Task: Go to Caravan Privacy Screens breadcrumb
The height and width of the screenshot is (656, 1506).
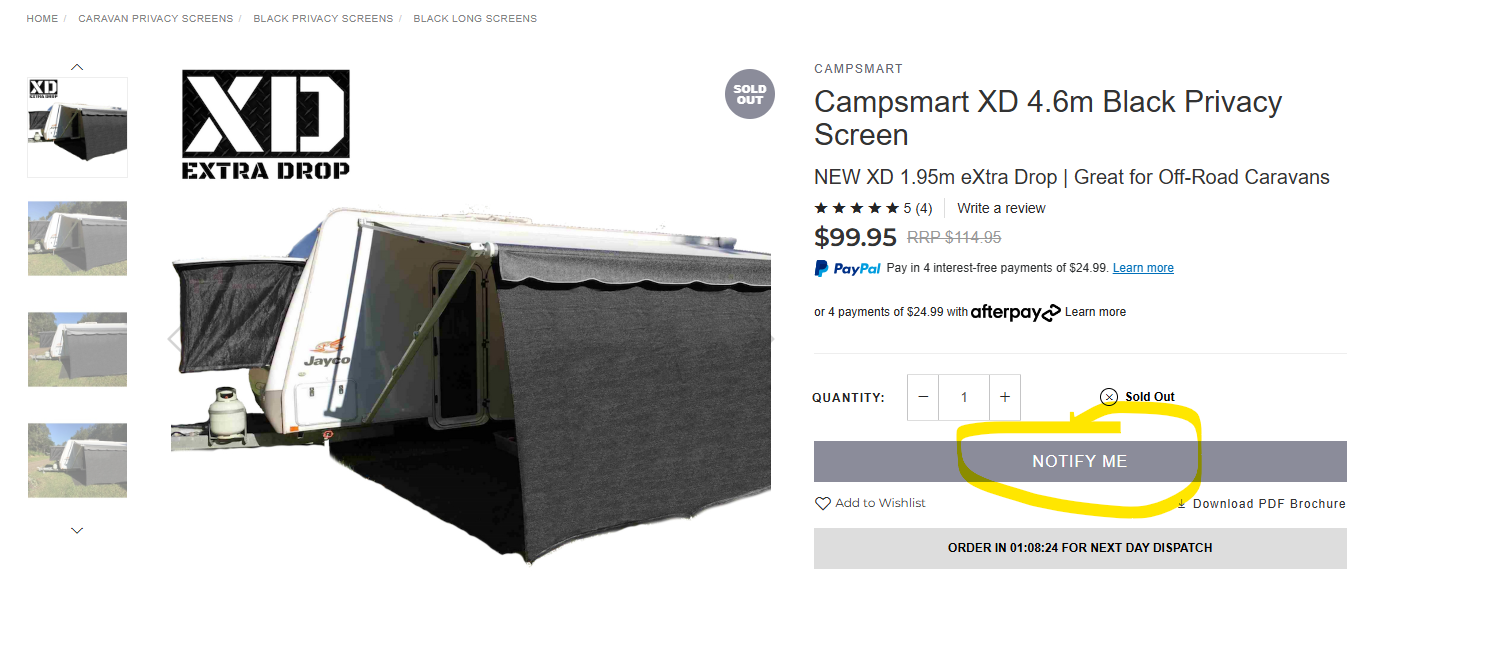Action: pos(155,18)
